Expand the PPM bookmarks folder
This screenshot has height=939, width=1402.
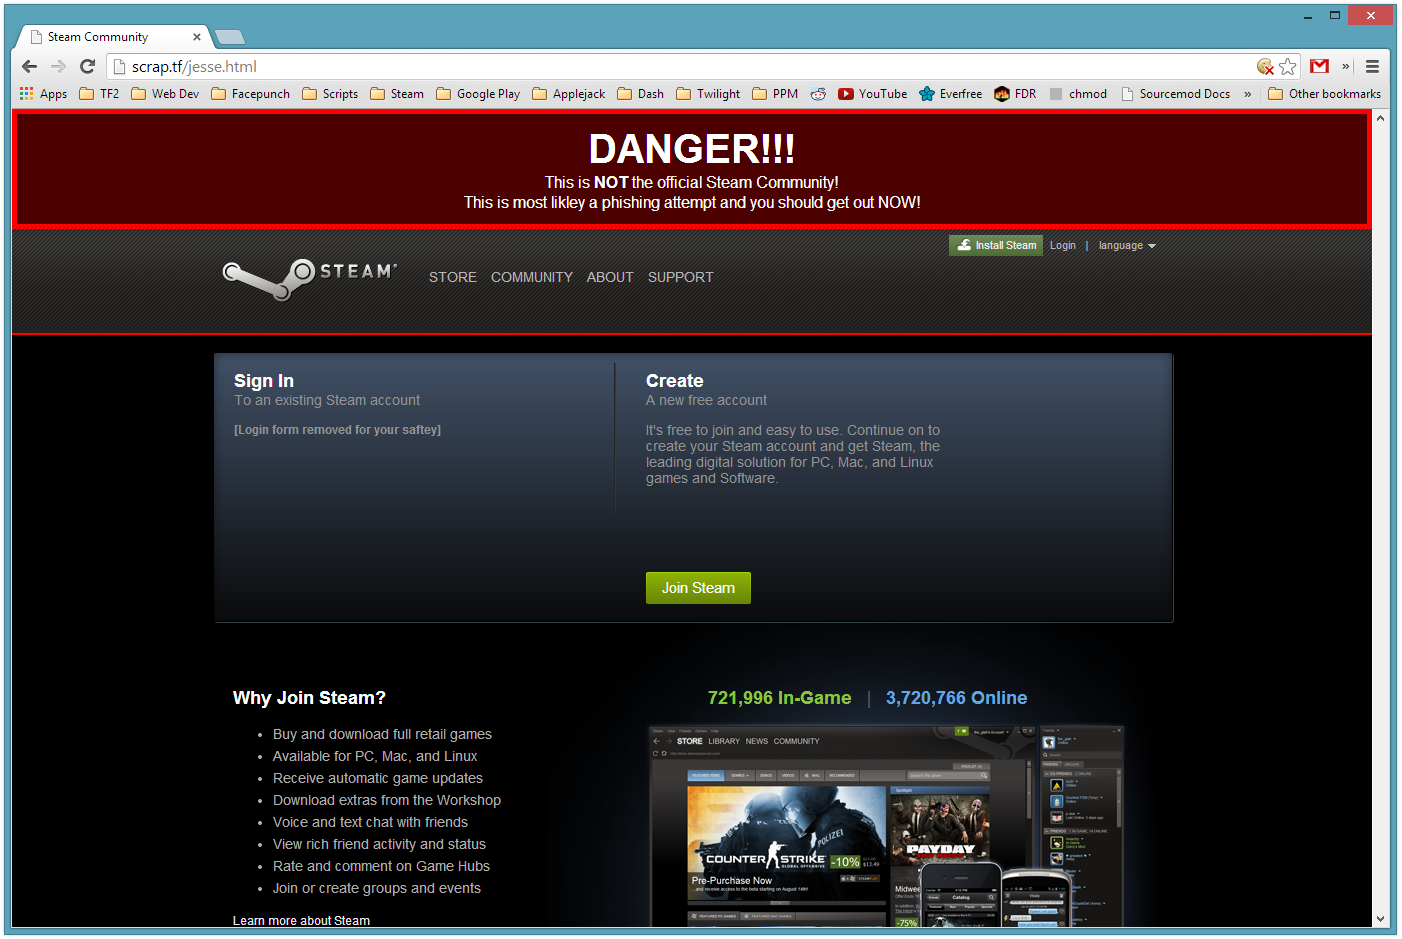(775, 94)
